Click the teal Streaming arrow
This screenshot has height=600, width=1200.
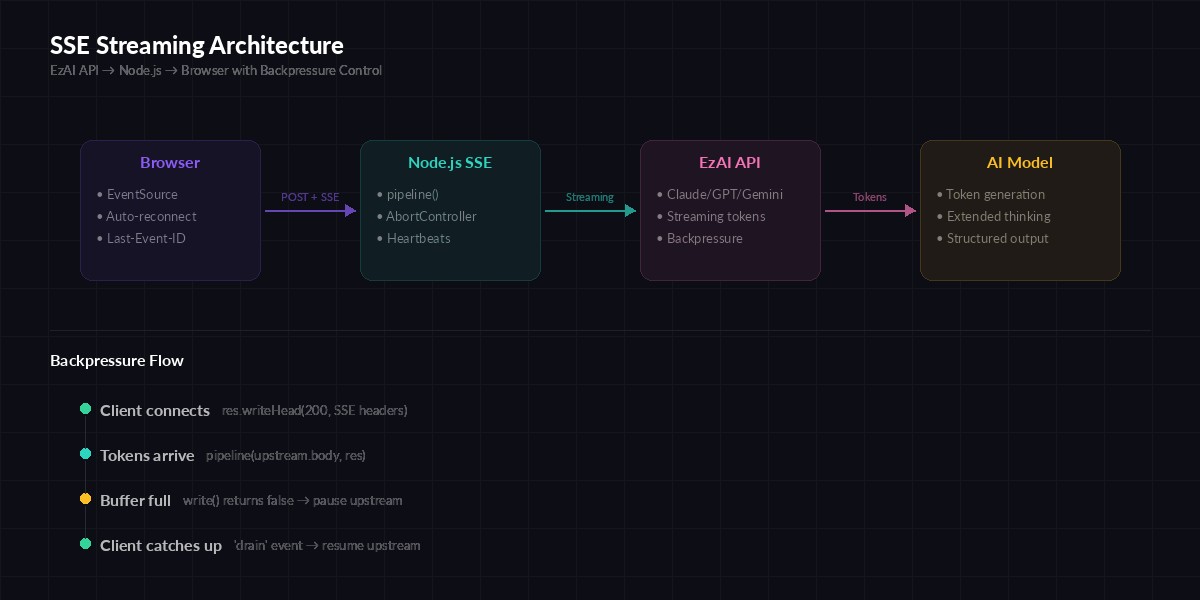(x=589, y=210)
